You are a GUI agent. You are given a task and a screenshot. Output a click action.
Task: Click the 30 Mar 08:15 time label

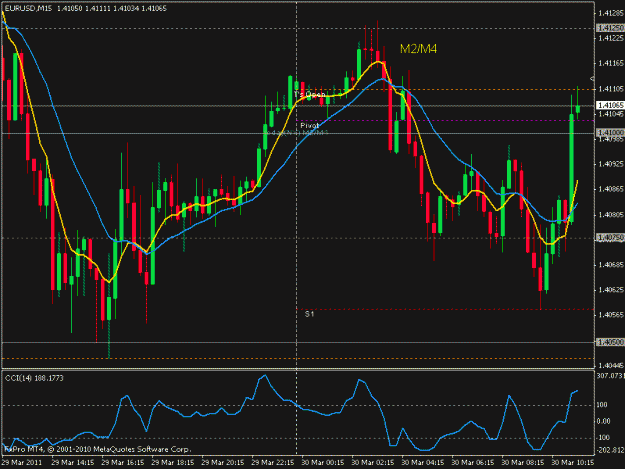pos(523,463)
